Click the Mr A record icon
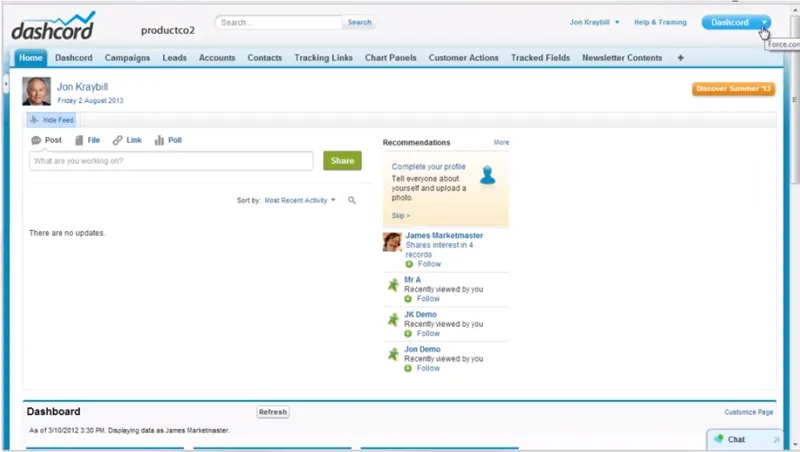The image size is (800, 452). 393,285
